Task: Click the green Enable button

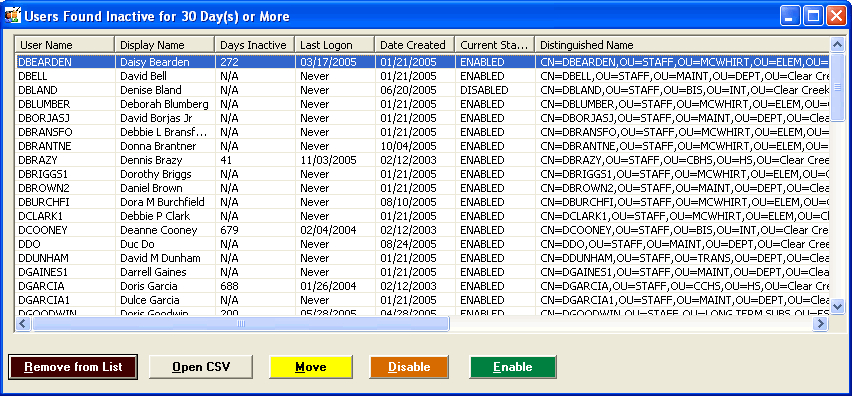Action: click(x=512, y=367)
